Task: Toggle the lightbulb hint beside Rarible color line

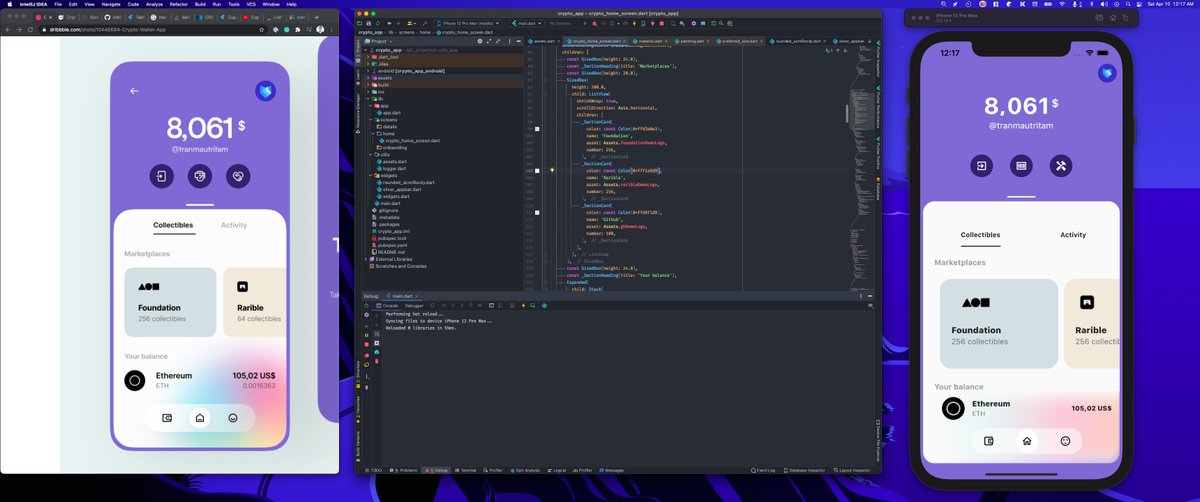Action: tap(552, 171)
